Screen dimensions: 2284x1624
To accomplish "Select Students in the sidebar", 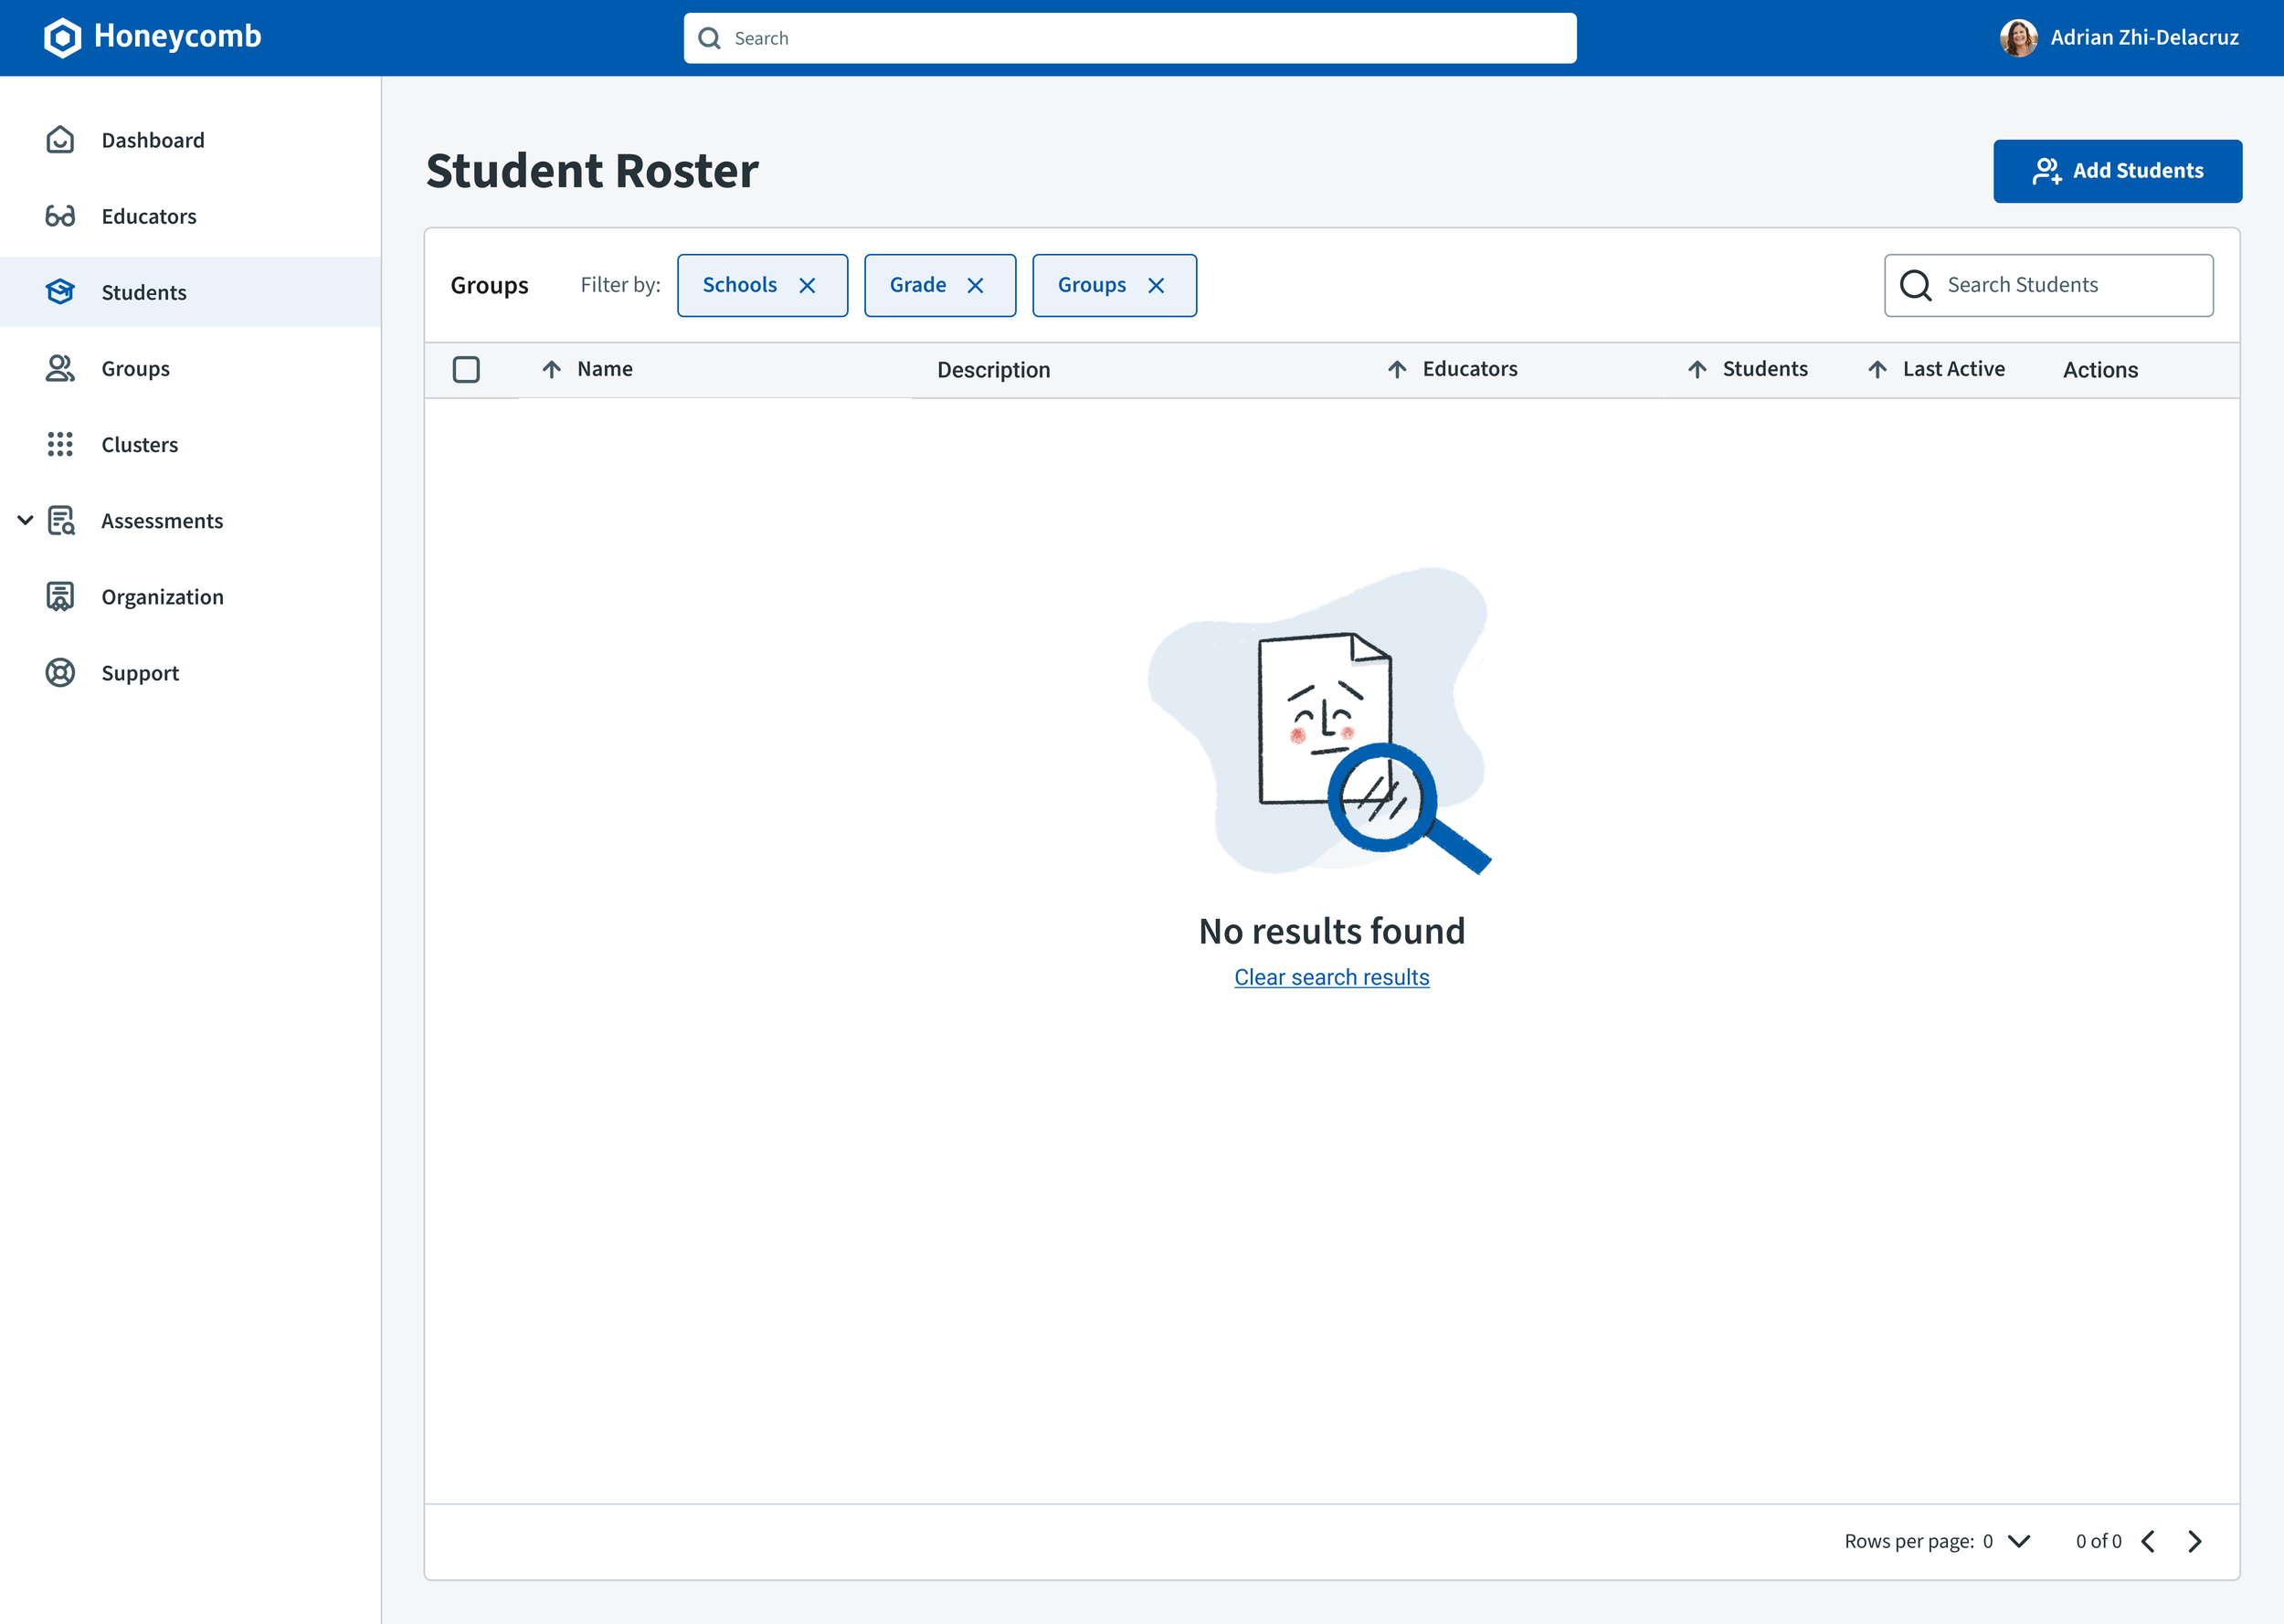I will click(144, 293).
